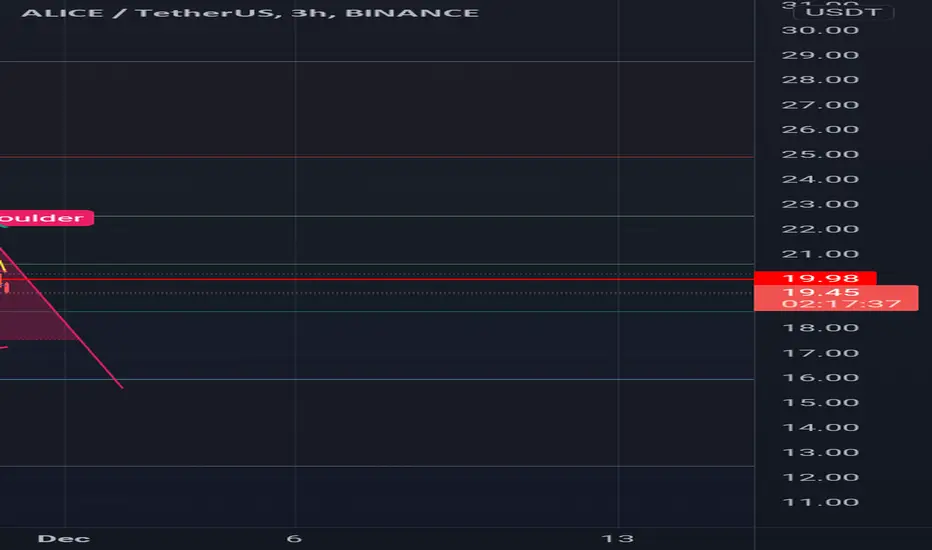Viewport: 932px width, 550px height.
Task: Click the 22.00 price axis value
Action: tap(820, 229)
